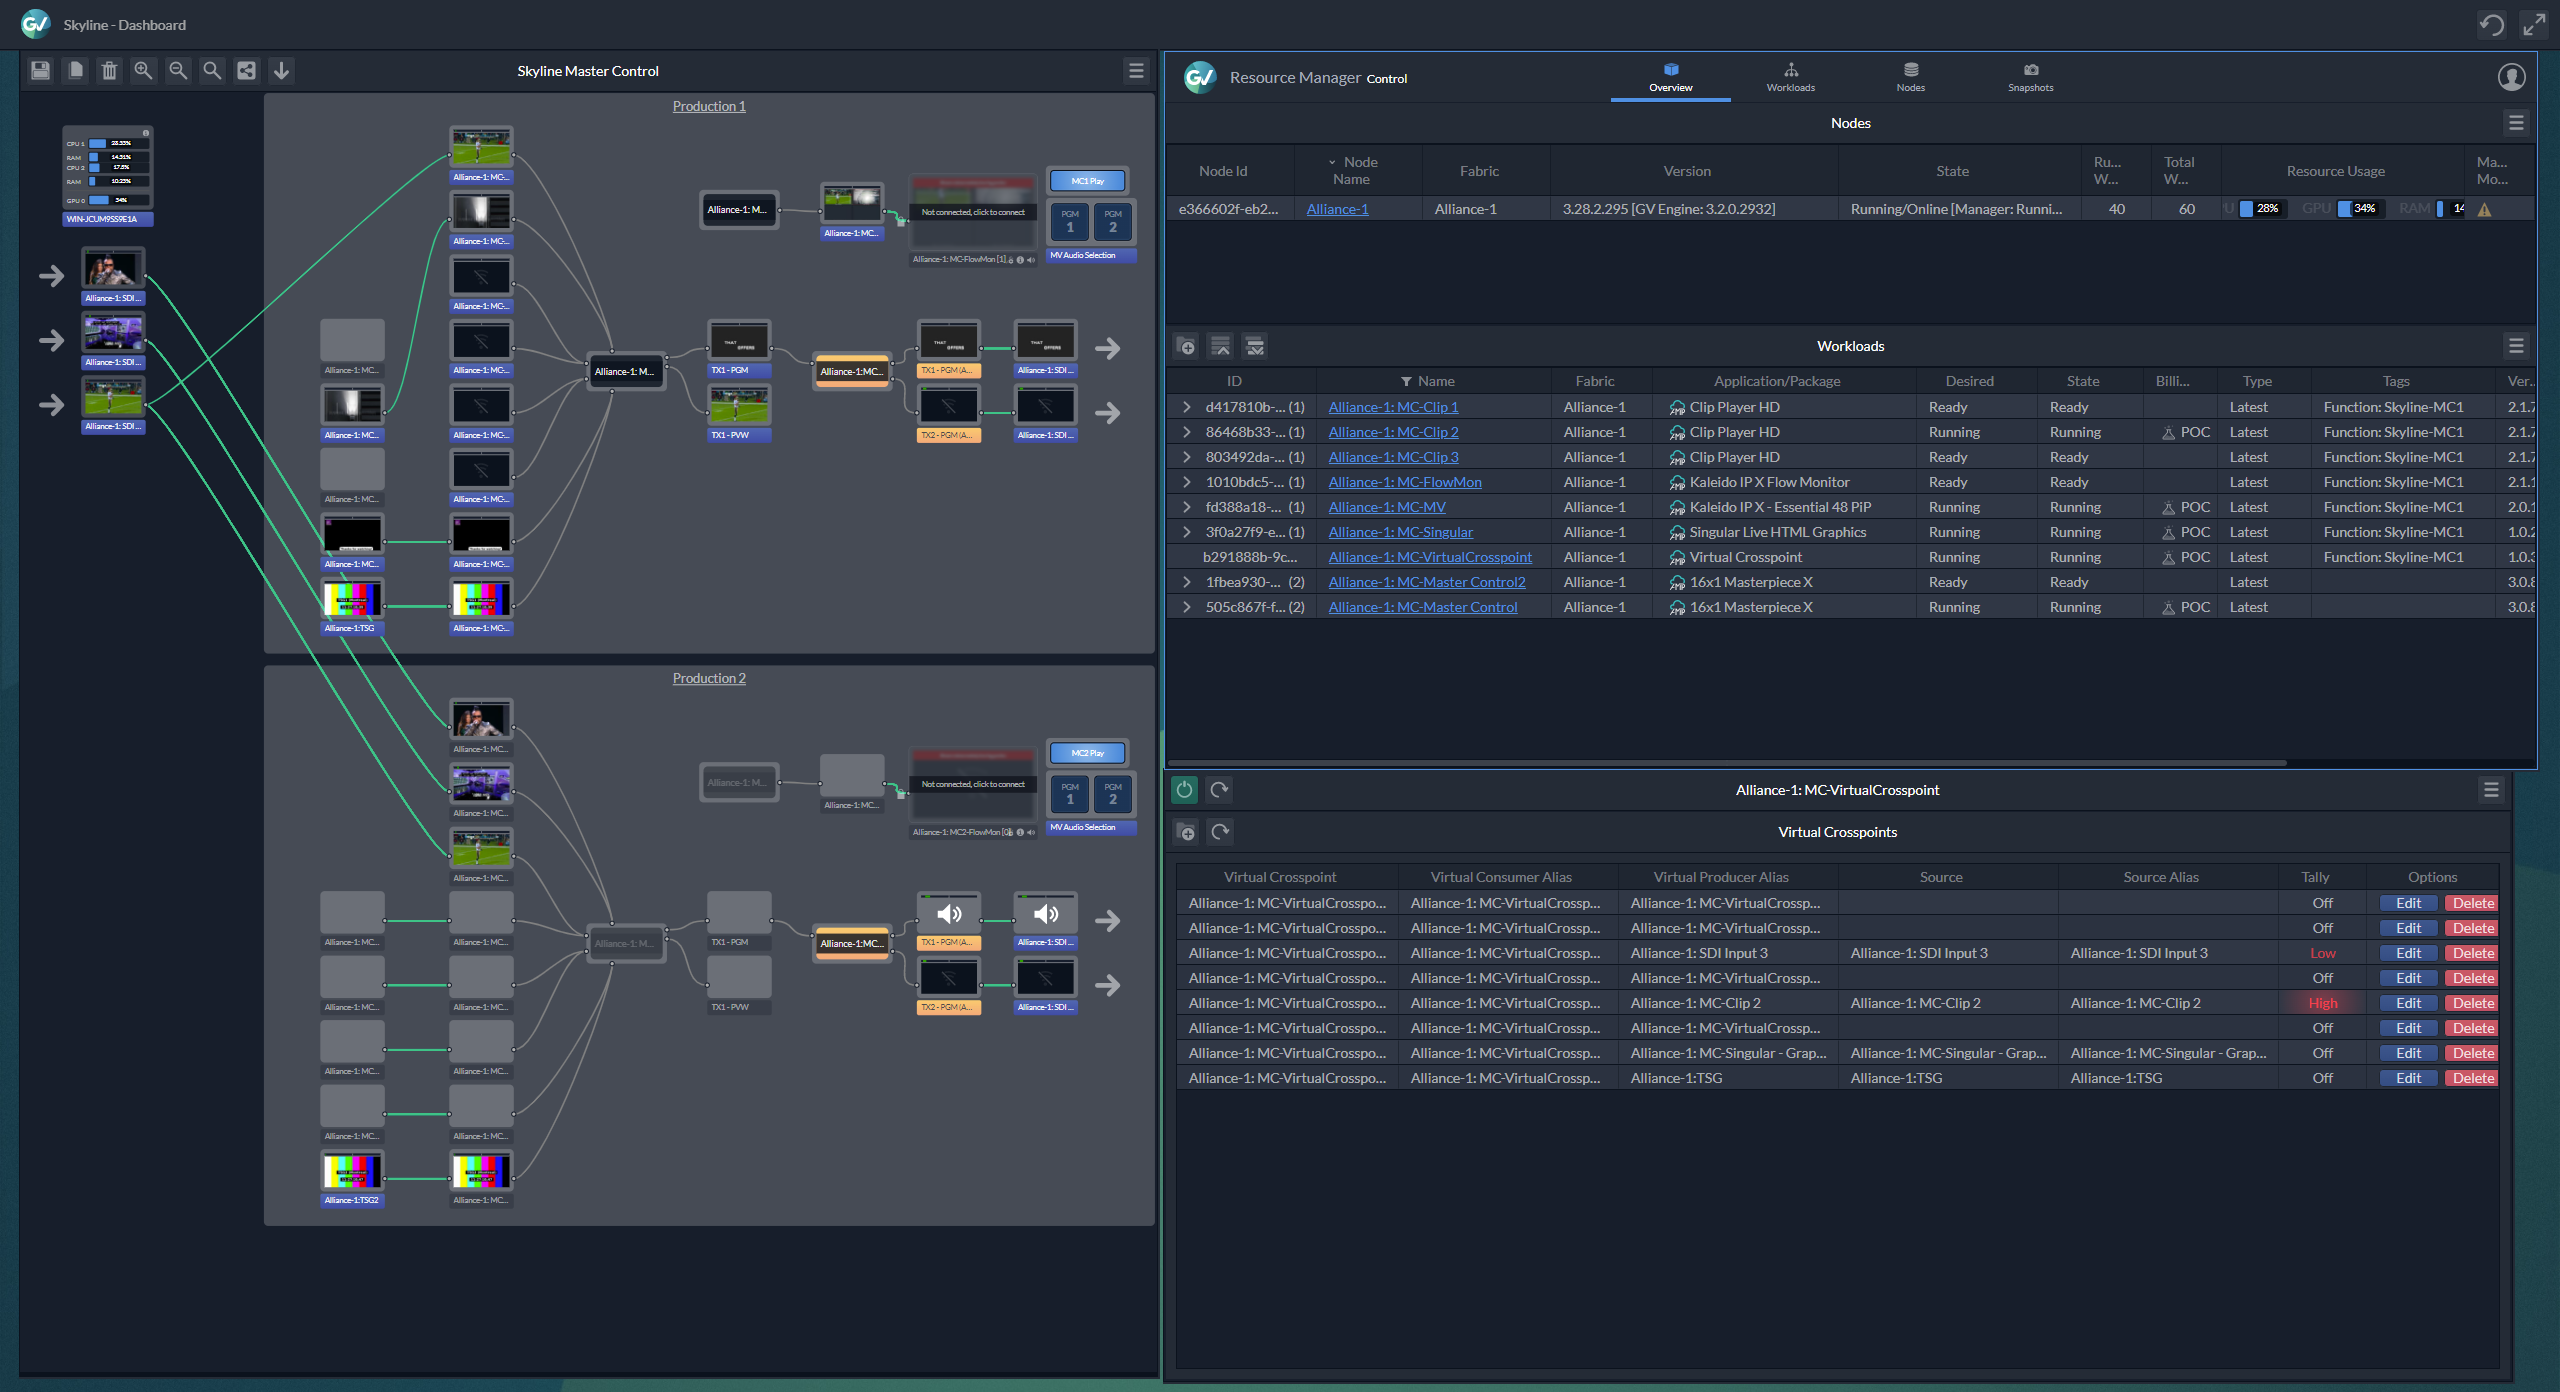Click the warning triangle on the Alliance-1 node row

click(x=2485, y=209)
